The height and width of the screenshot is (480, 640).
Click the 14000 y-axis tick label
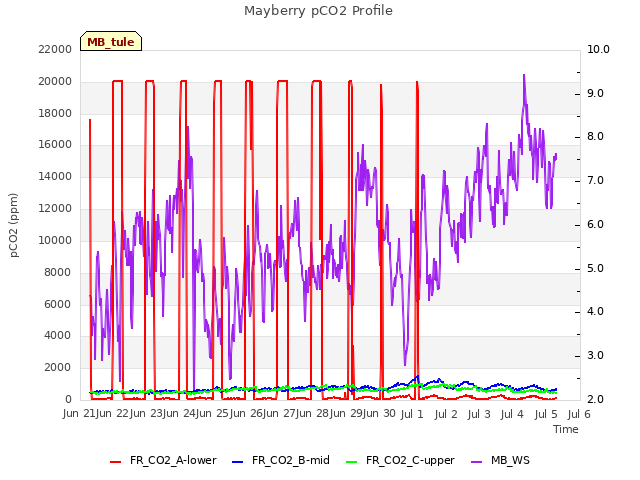pos(55,176)
